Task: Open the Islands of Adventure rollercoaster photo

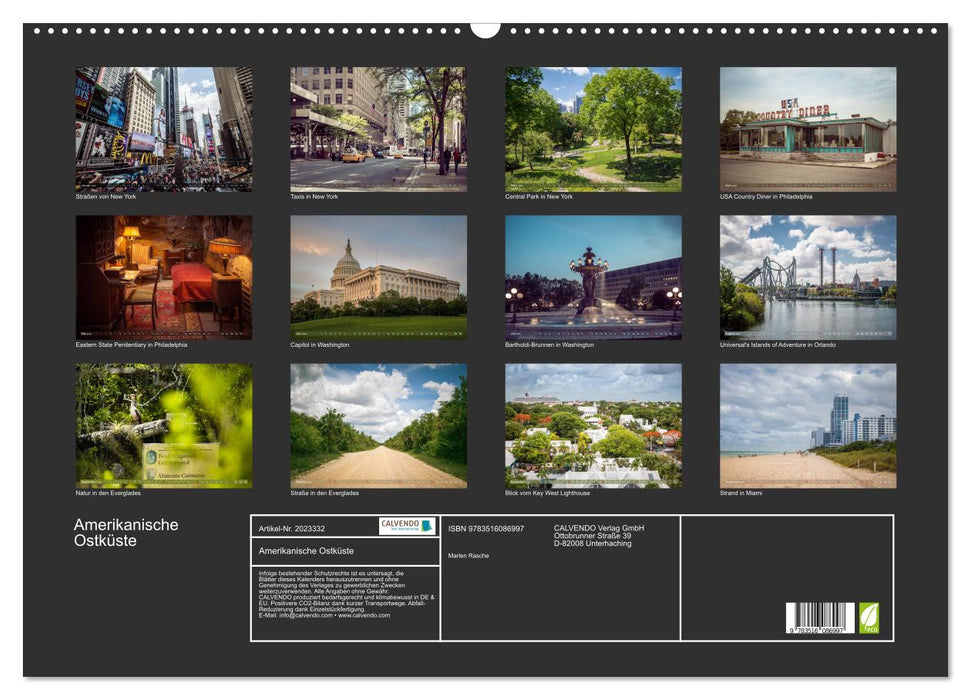Action: 808,277
